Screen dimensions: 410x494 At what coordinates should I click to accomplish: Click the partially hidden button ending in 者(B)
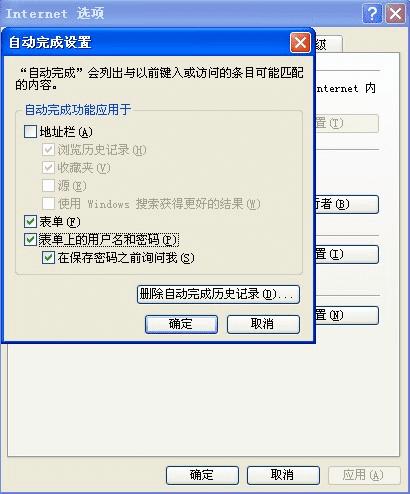coord(347,204)
